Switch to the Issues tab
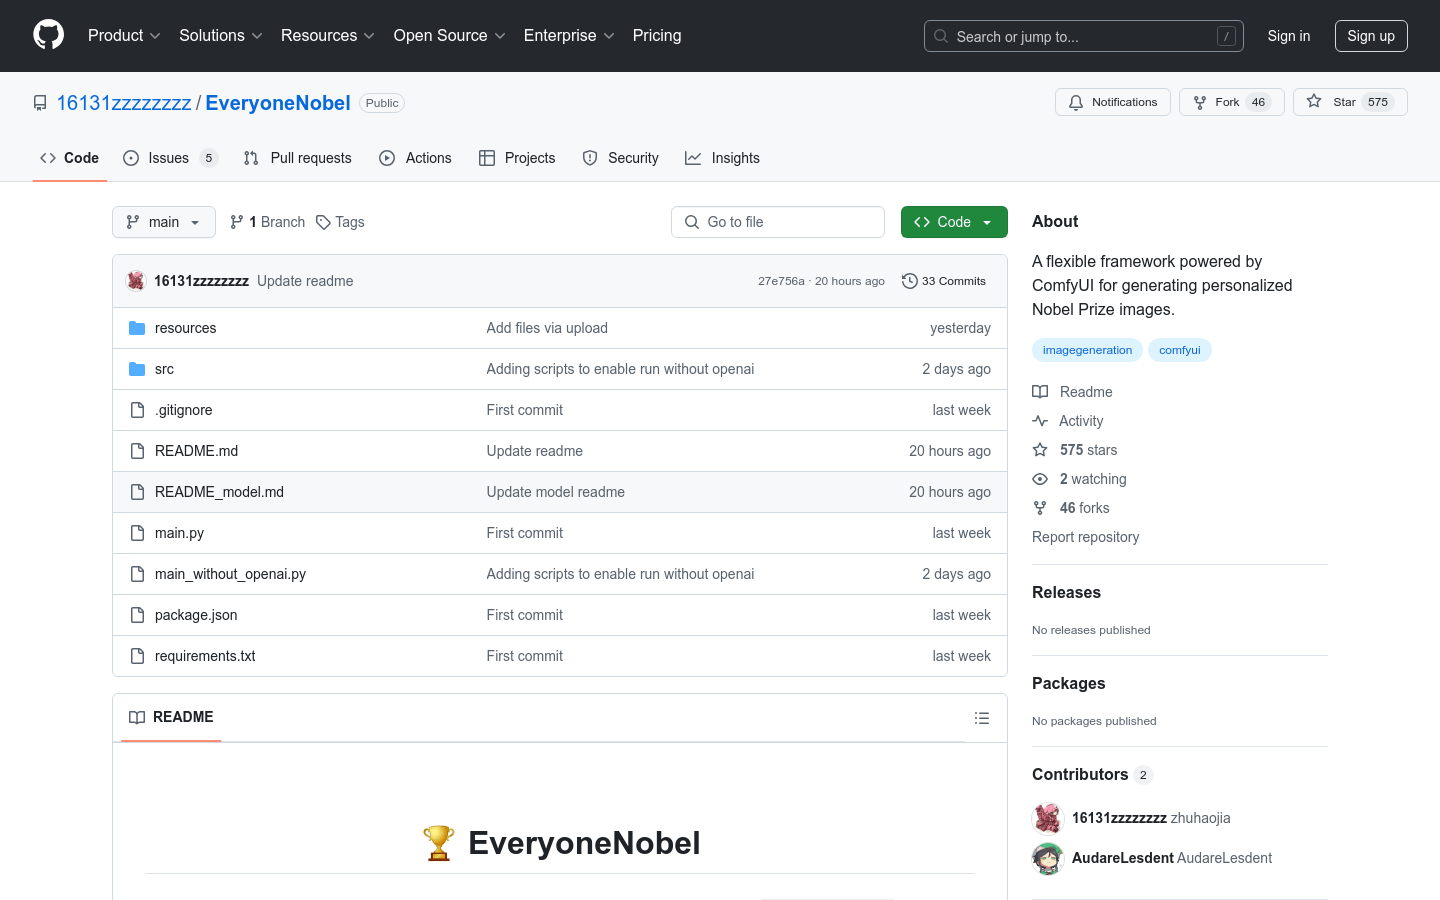1440x900 pixels. pos(170,158)
